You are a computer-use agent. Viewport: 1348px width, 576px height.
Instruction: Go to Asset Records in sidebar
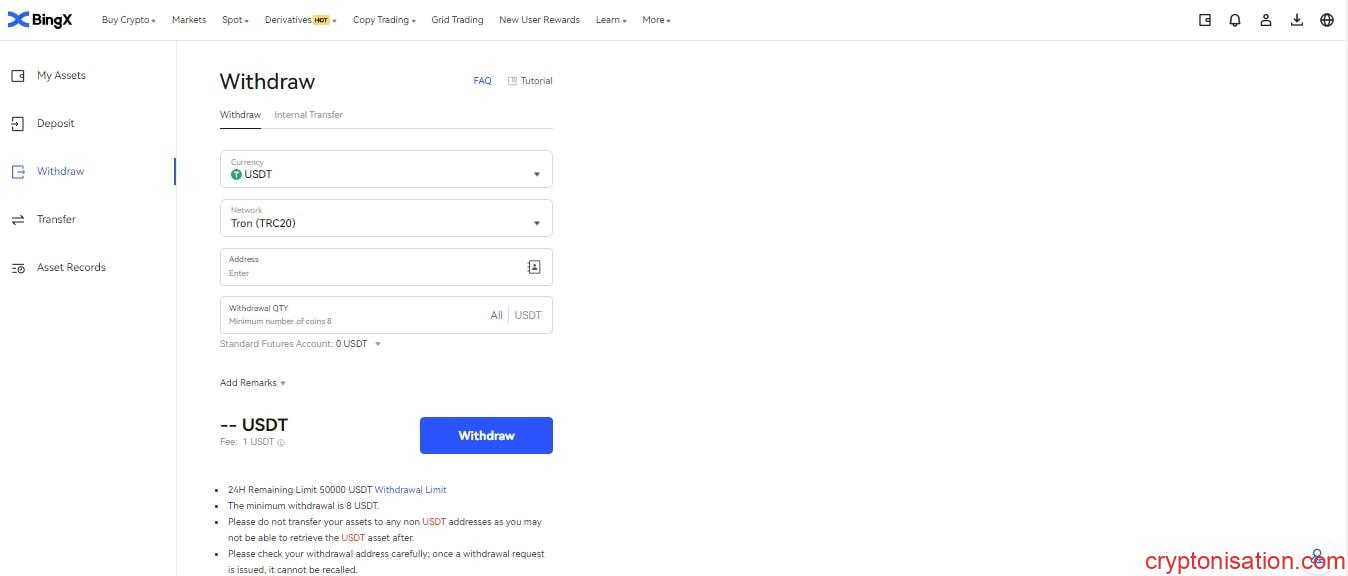(x=70, y=268)
